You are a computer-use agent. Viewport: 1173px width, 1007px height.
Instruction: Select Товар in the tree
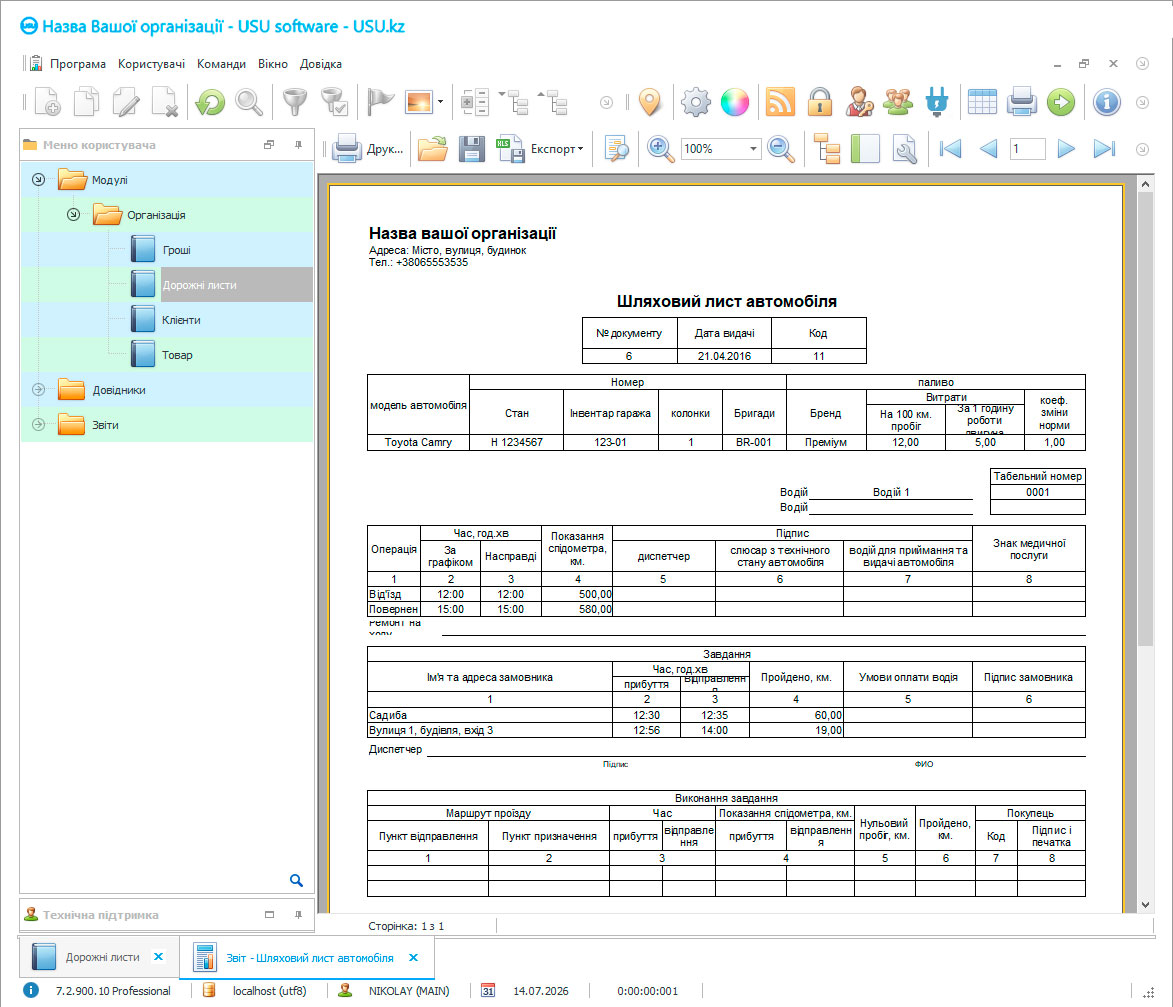point(177,355)
